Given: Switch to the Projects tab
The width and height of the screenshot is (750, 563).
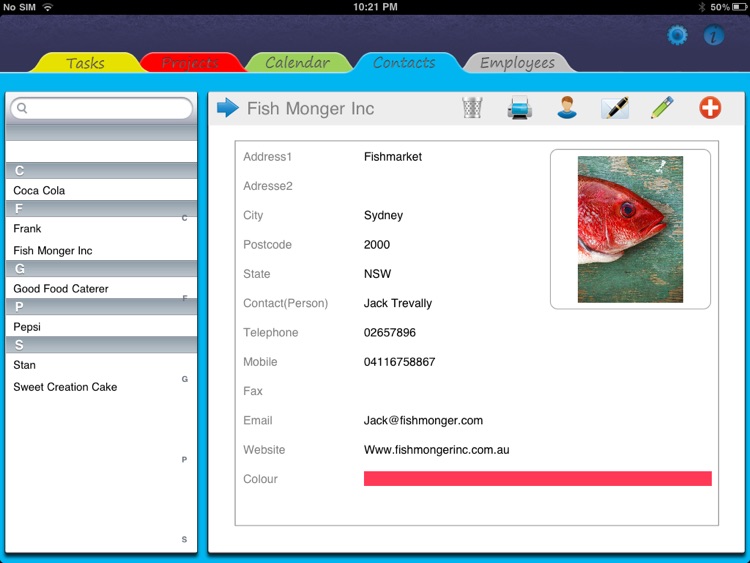Looking at the screenshot, I should (x=190, y=63).
